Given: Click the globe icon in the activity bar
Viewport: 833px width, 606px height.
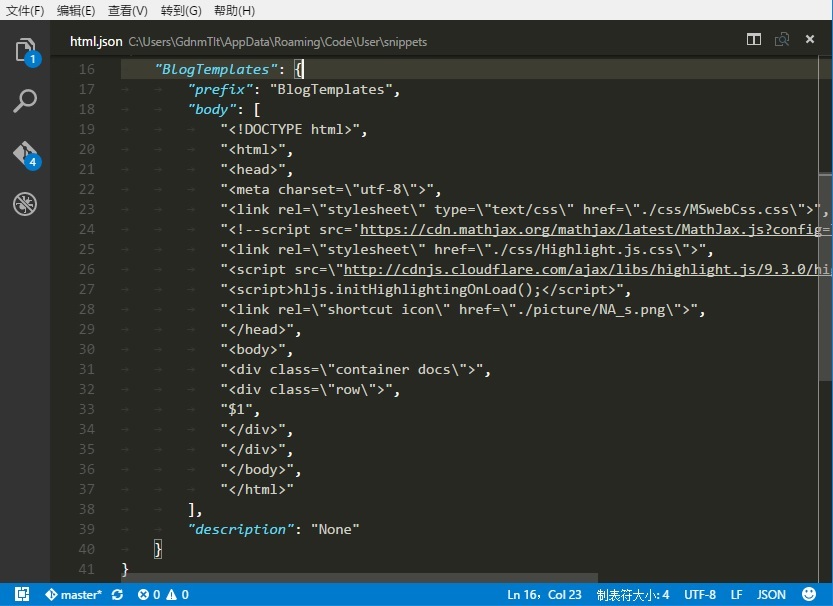Looking at the screenshot, I should tap(23, 204).
